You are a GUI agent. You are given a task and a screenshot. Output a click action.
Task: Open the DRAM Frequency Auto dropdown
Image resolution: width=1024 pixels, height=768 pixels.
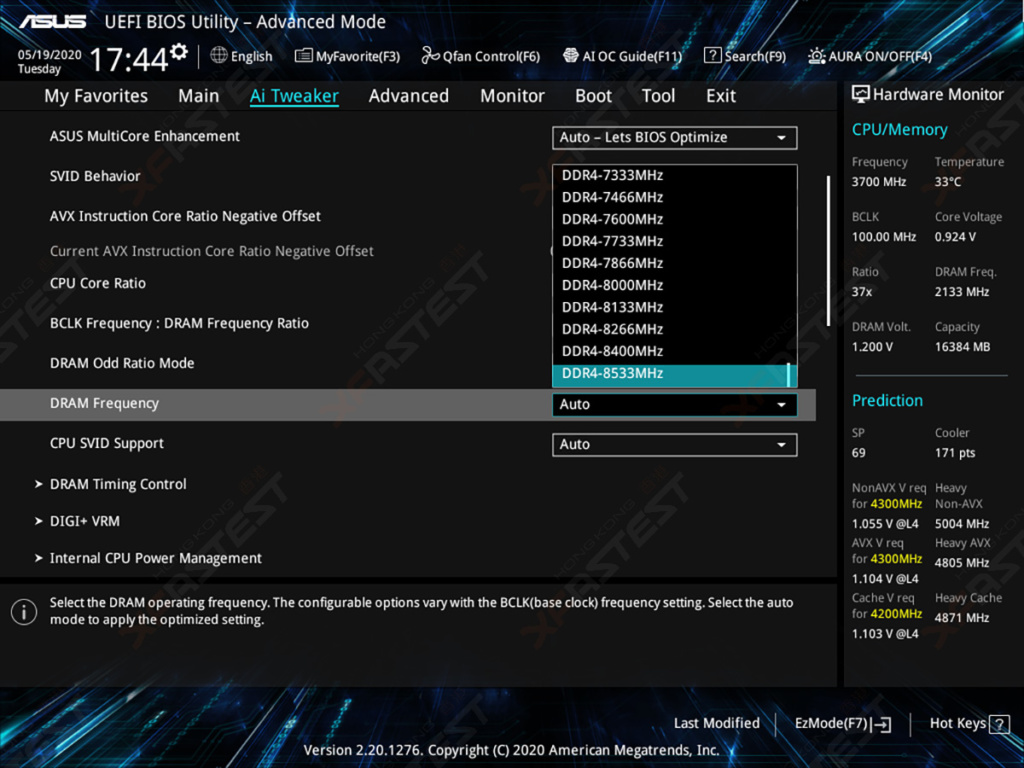pyautogui.click(x=675, y=405)
